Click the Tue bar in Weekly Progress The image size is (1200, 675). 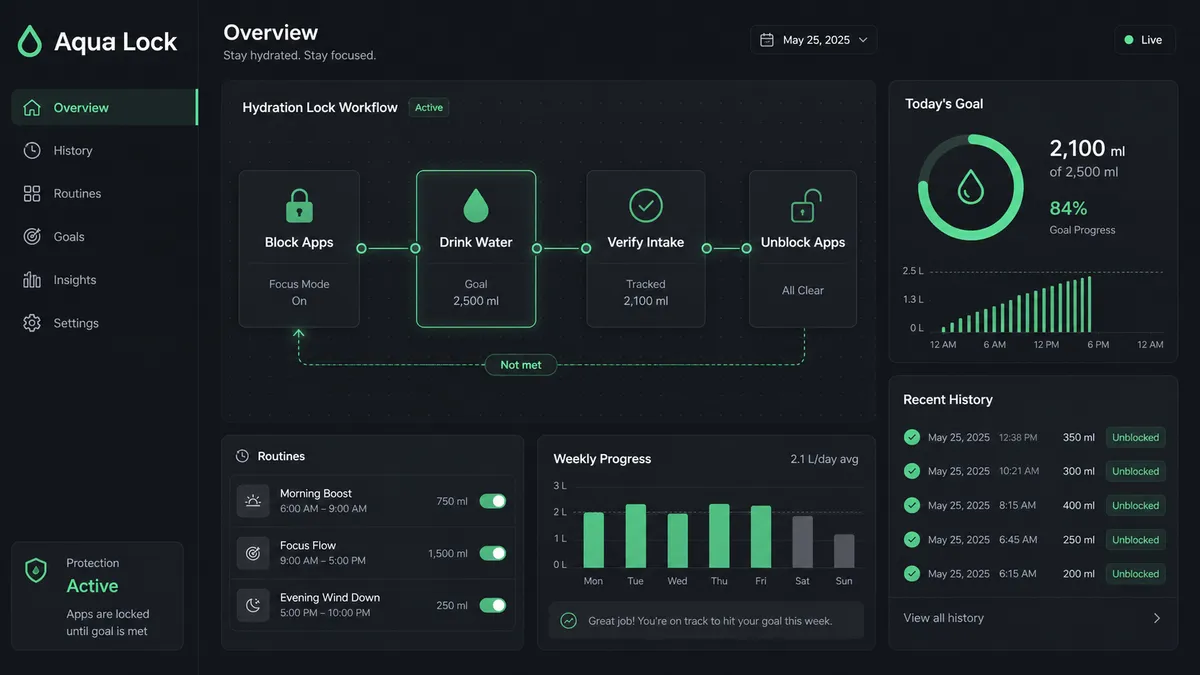point(635,536)
